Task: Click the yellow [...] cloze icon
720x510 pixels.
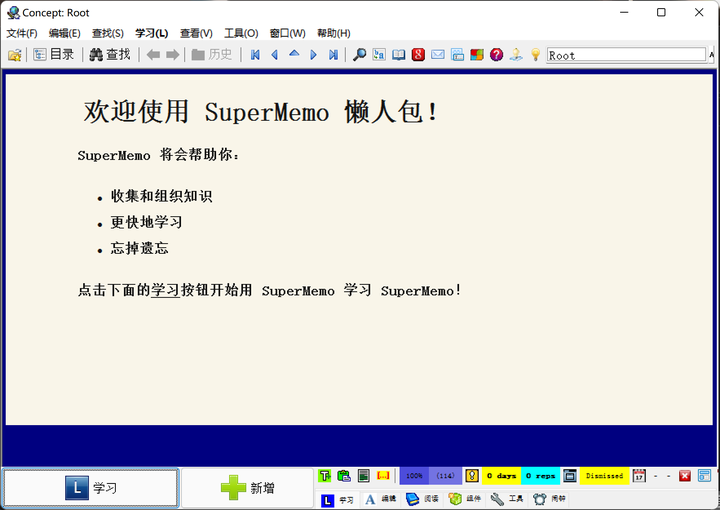Action: (383, 476)
